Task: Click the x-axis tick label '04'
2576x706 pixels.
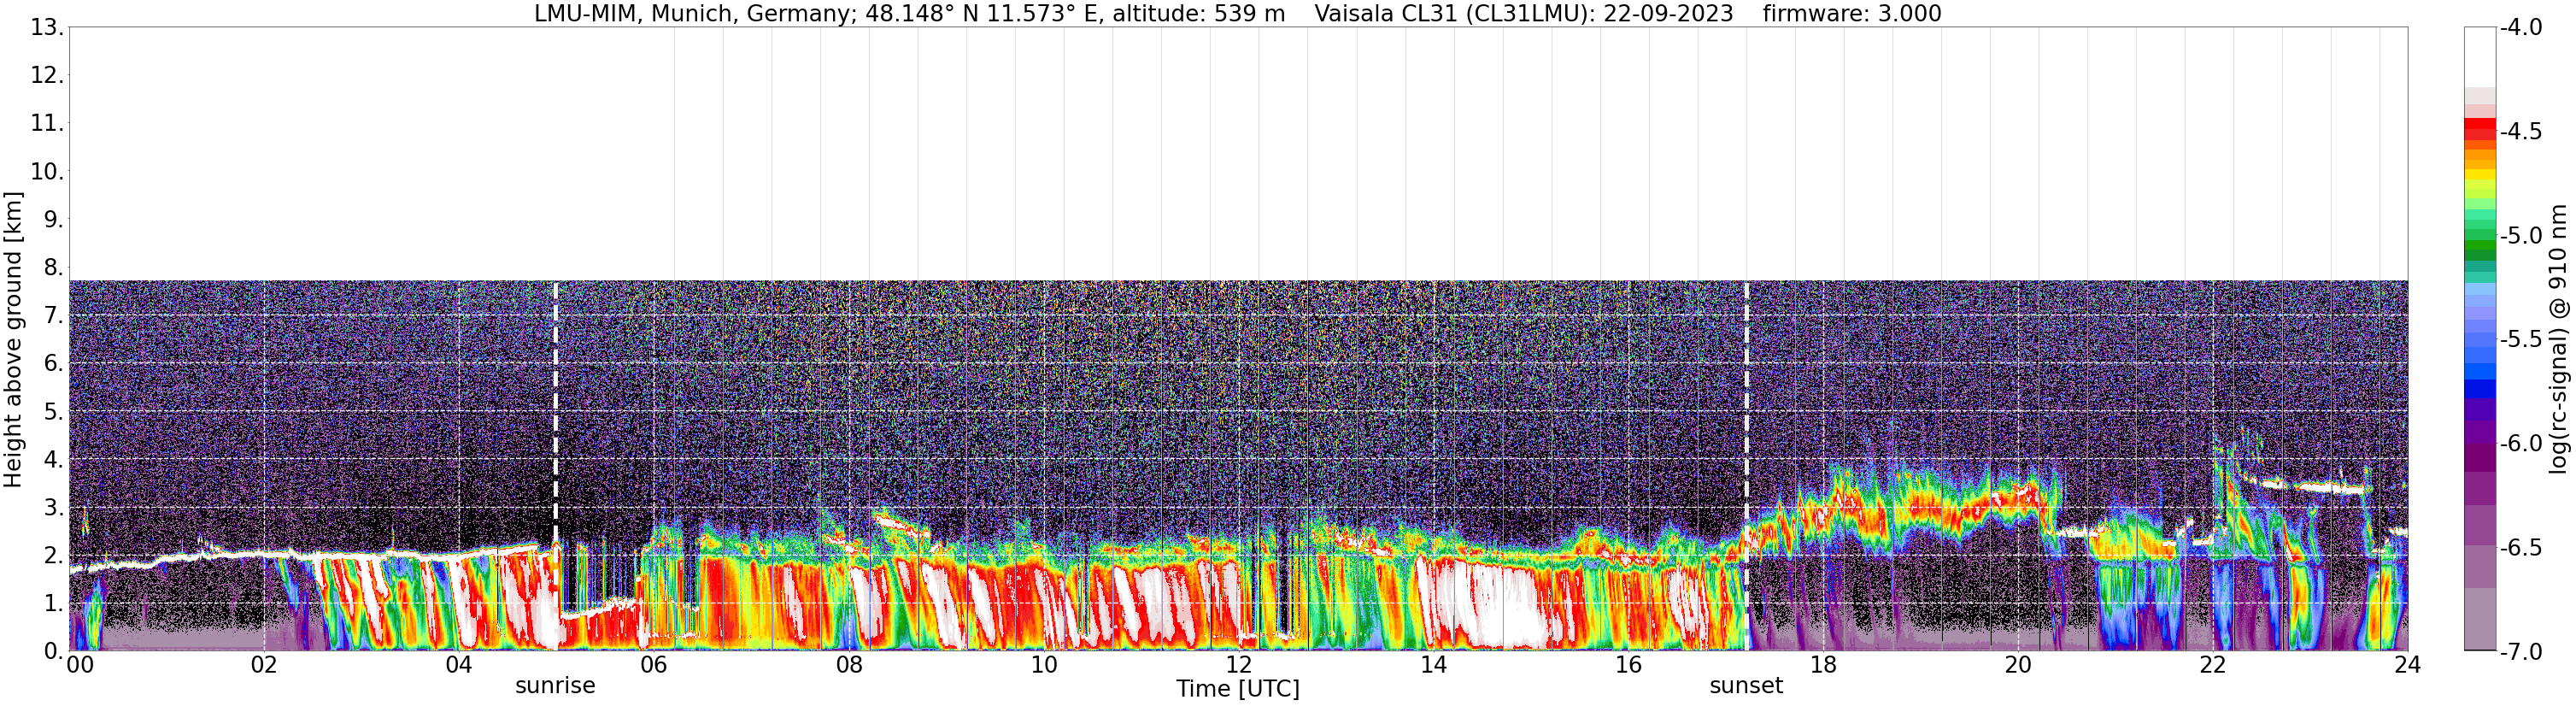Action: pyautogui.click(x=459, y=665)
